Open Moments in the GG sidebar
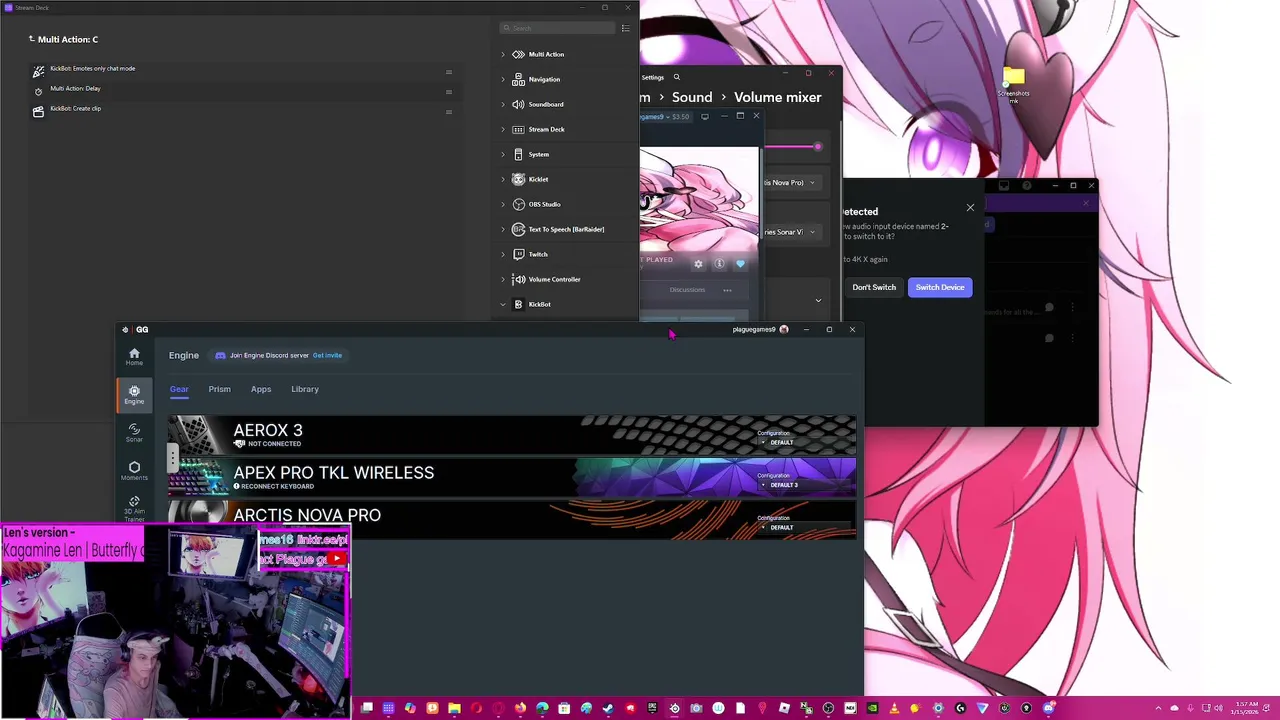 [x=134, y=471]
